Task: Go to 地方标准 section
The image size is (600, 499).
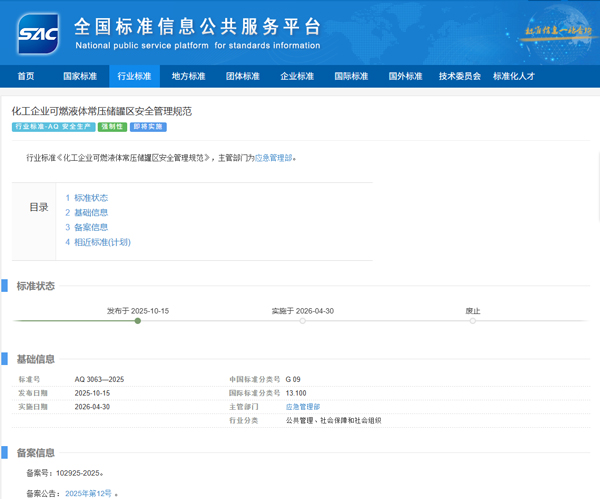Action: [x=188, y=76]
